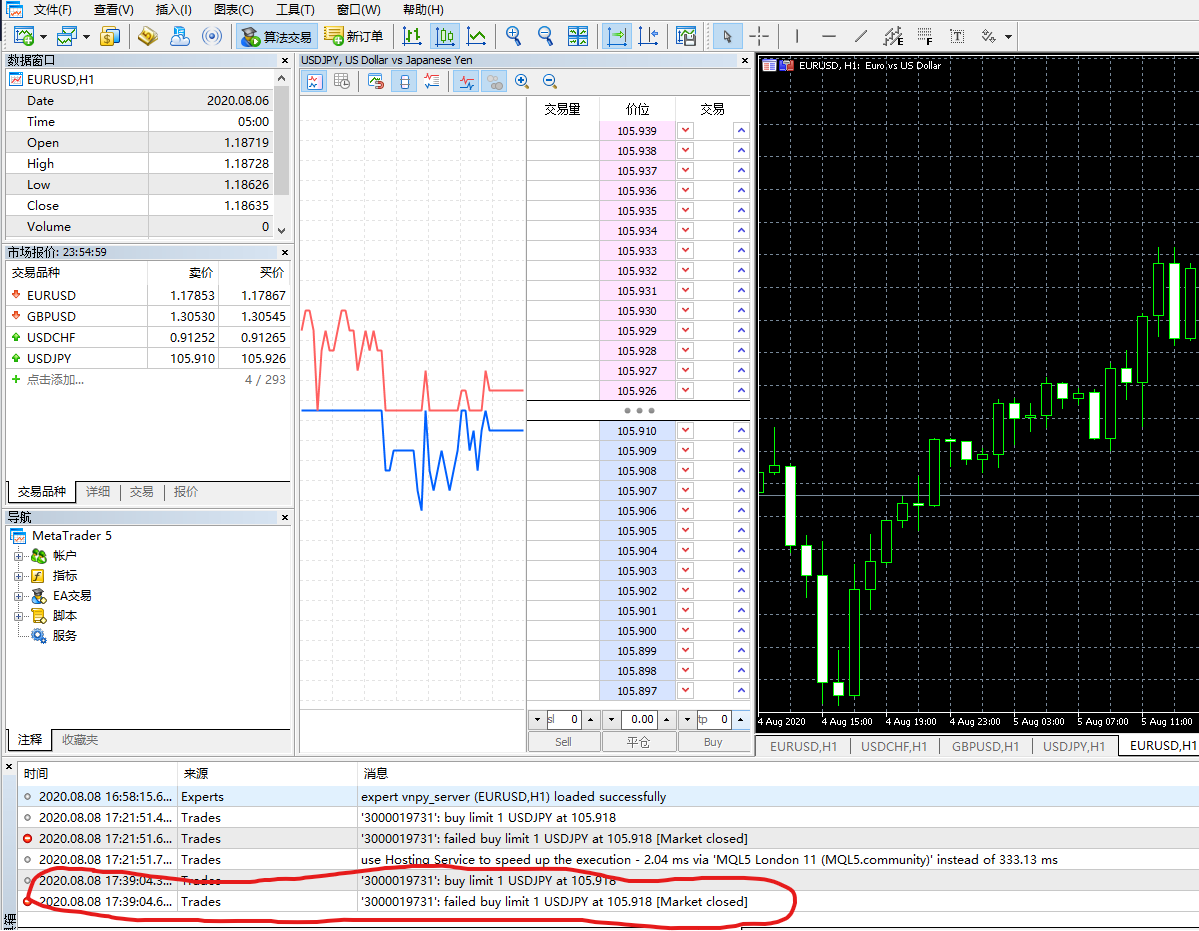Viewport: 1199px width, 931px height.
Task: Select the horizontal line drawing tool
Action: pos(829,36)
